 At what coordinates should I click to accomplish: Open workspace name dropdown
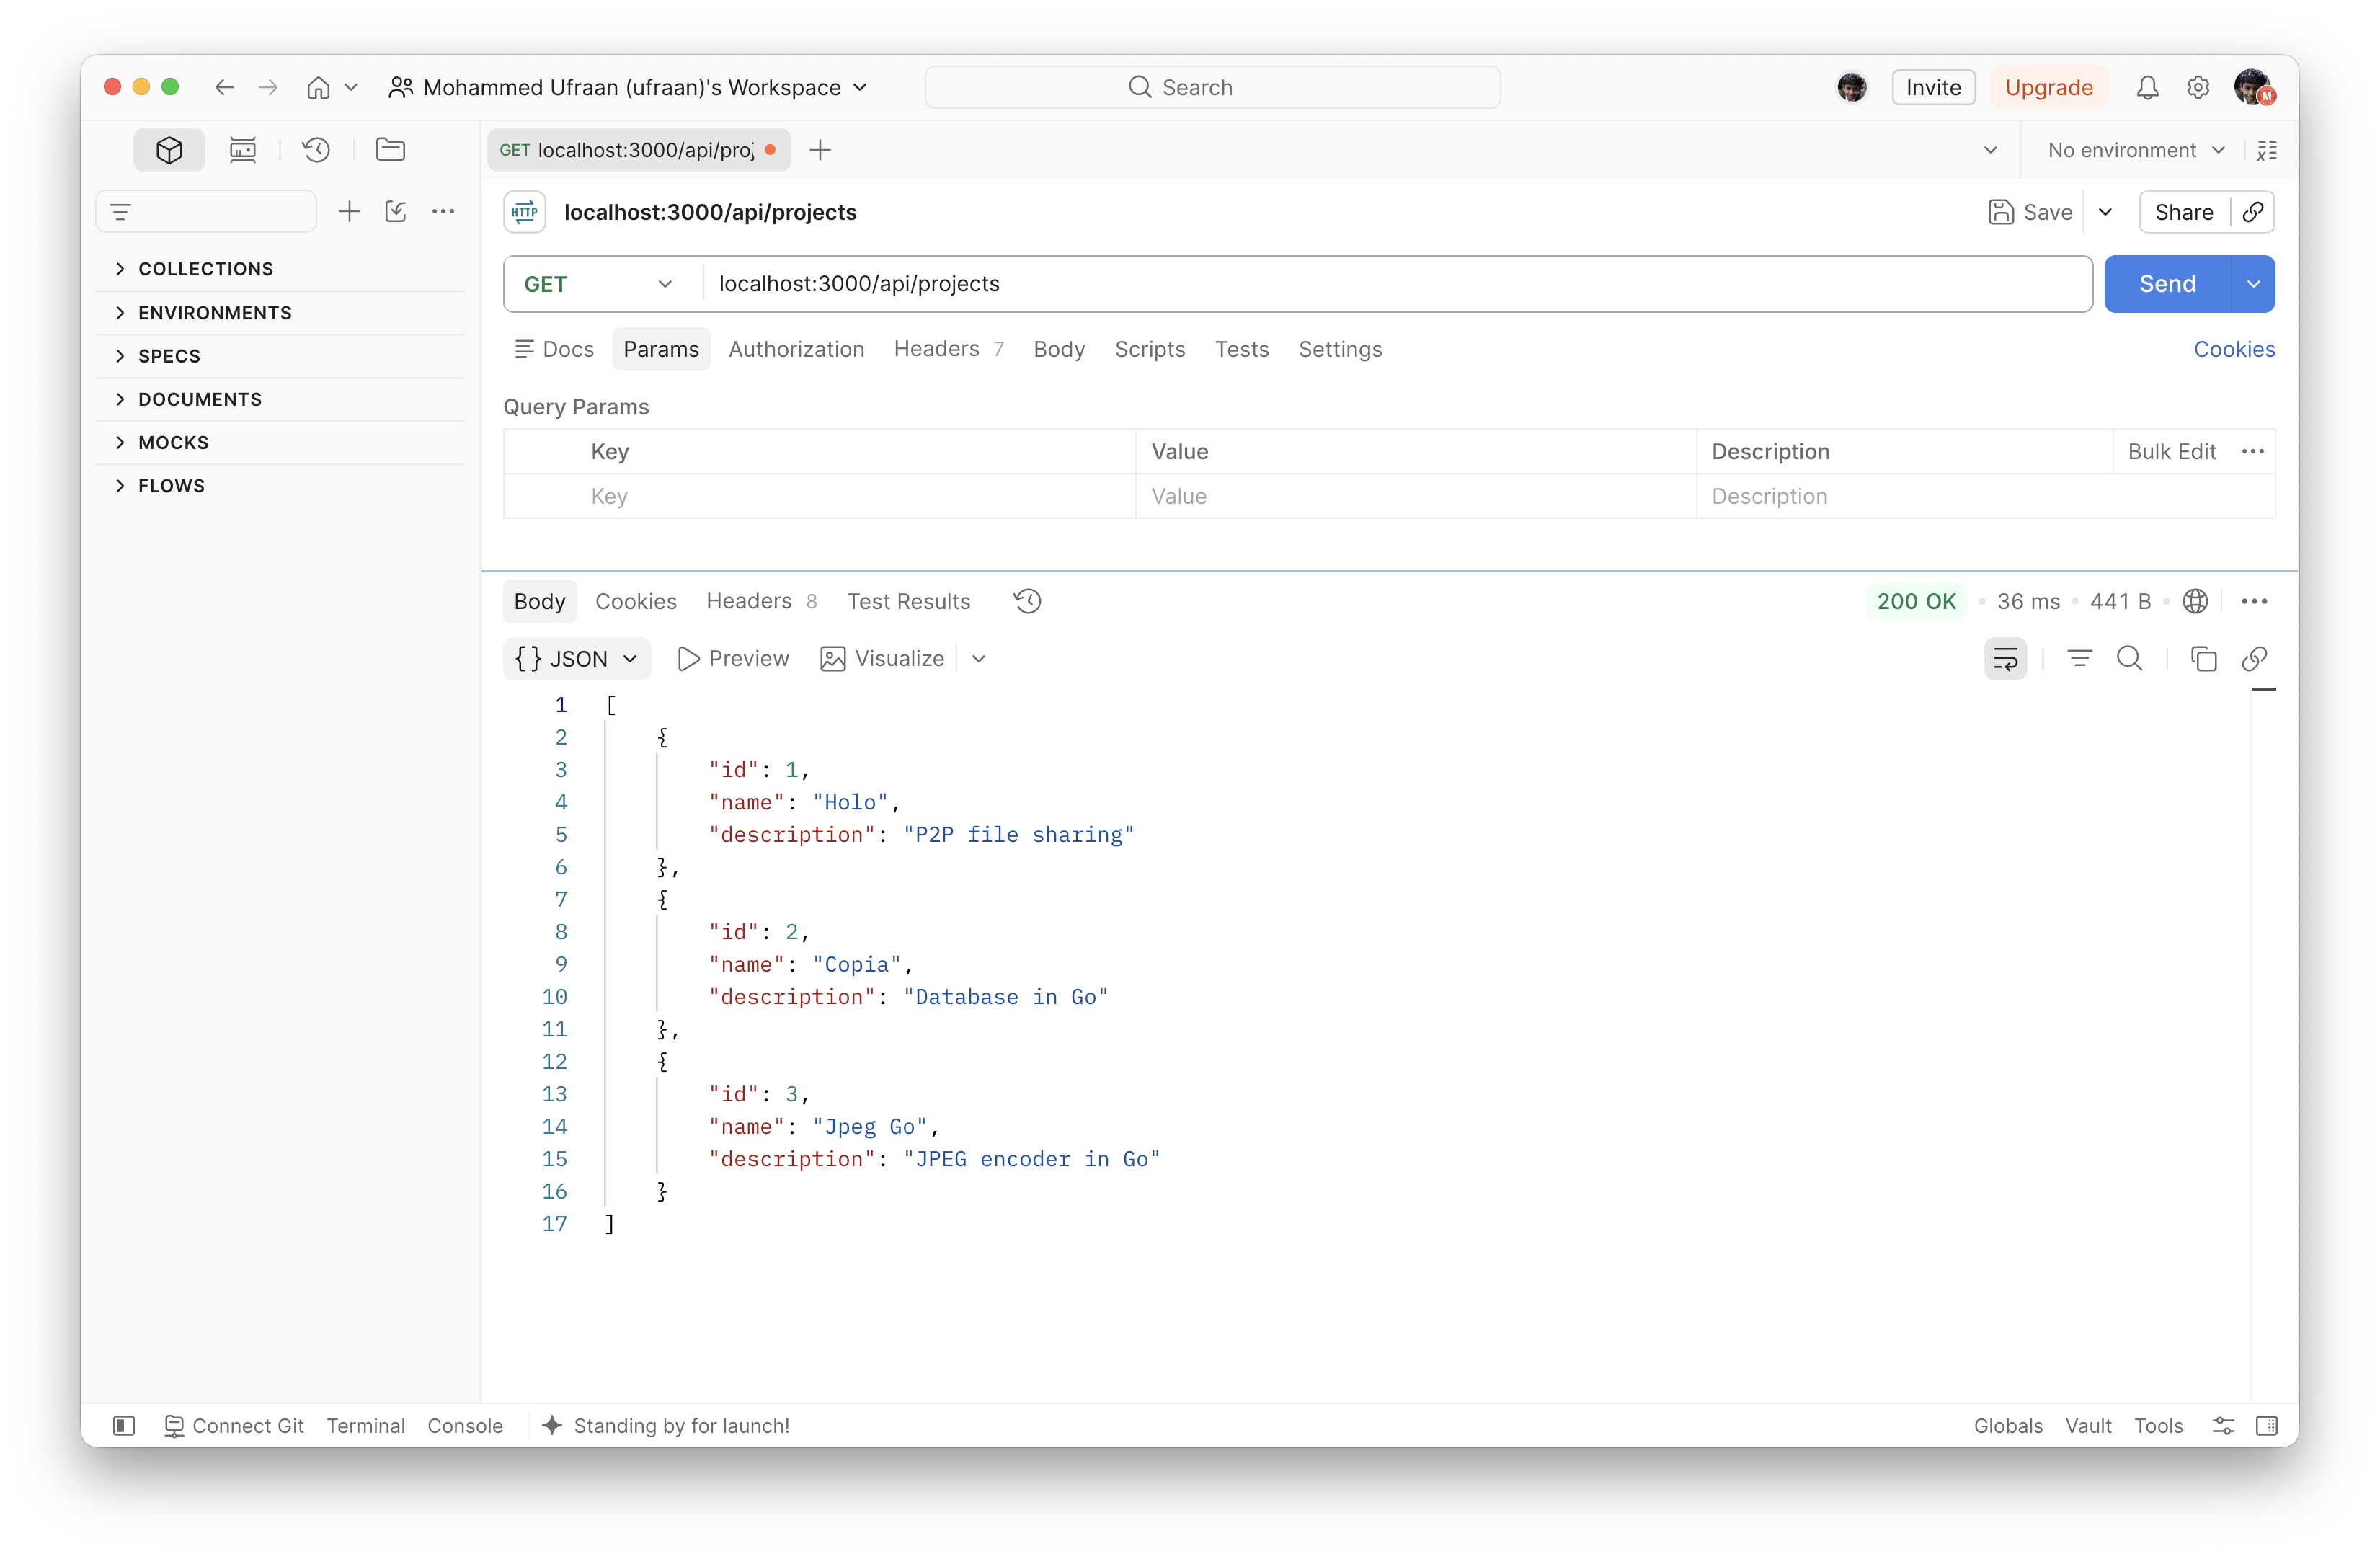tap(628, 88)
